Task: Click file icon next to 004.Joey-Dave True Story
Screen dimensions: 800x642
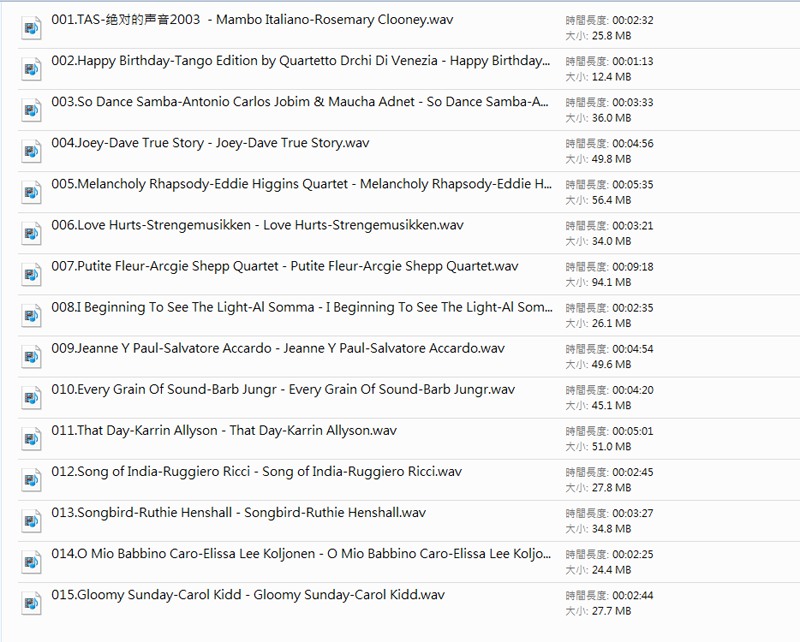Action: [x=31, y=151]
